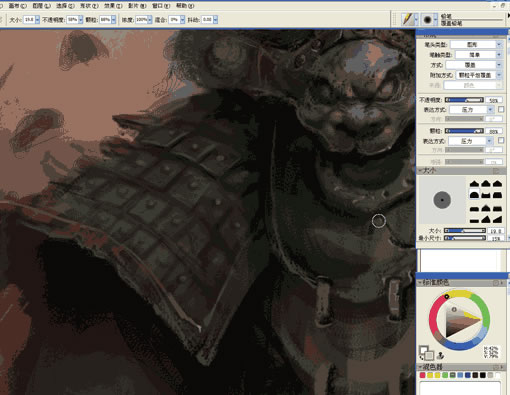Toggle invert checkbox beside grain 表达方式
The width and height of the screenshot is (510, 395).
[501, 141]
